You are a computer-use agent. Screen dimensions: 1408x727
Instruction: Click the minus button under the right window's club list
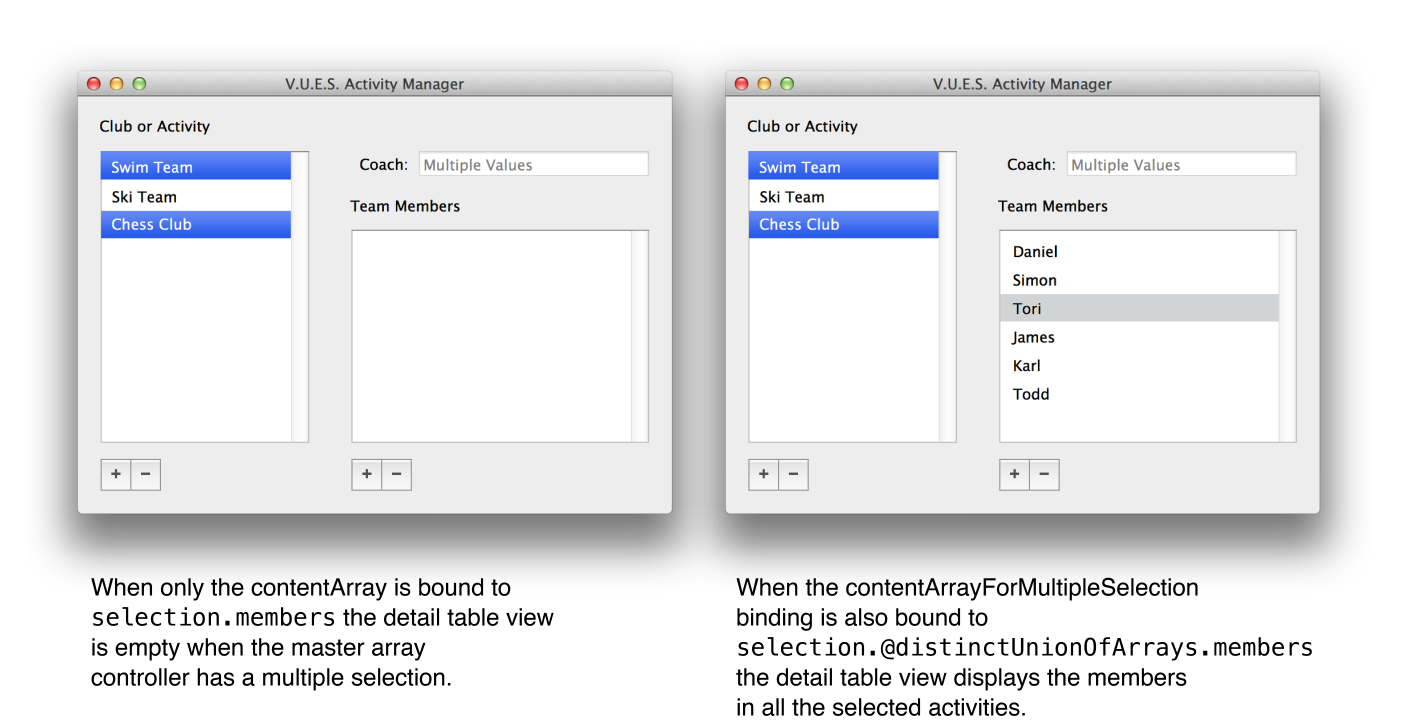[793, 475]
